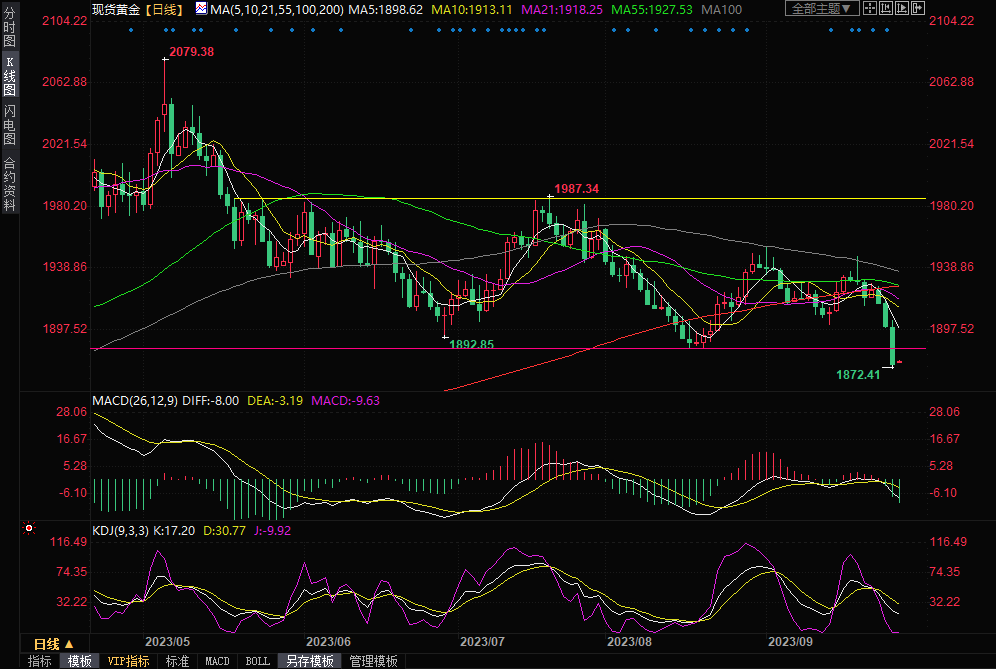
Task: Open the 闪电图 sidebar view
Action: pyautogui.click(x=9, y=124)
